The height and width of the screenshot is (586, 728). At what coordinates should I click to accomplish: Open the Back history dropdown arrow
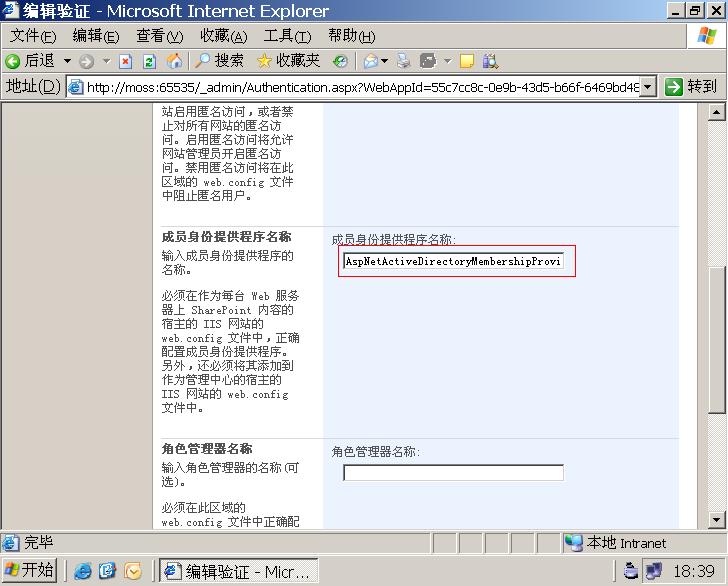click(x=67, y=61)
